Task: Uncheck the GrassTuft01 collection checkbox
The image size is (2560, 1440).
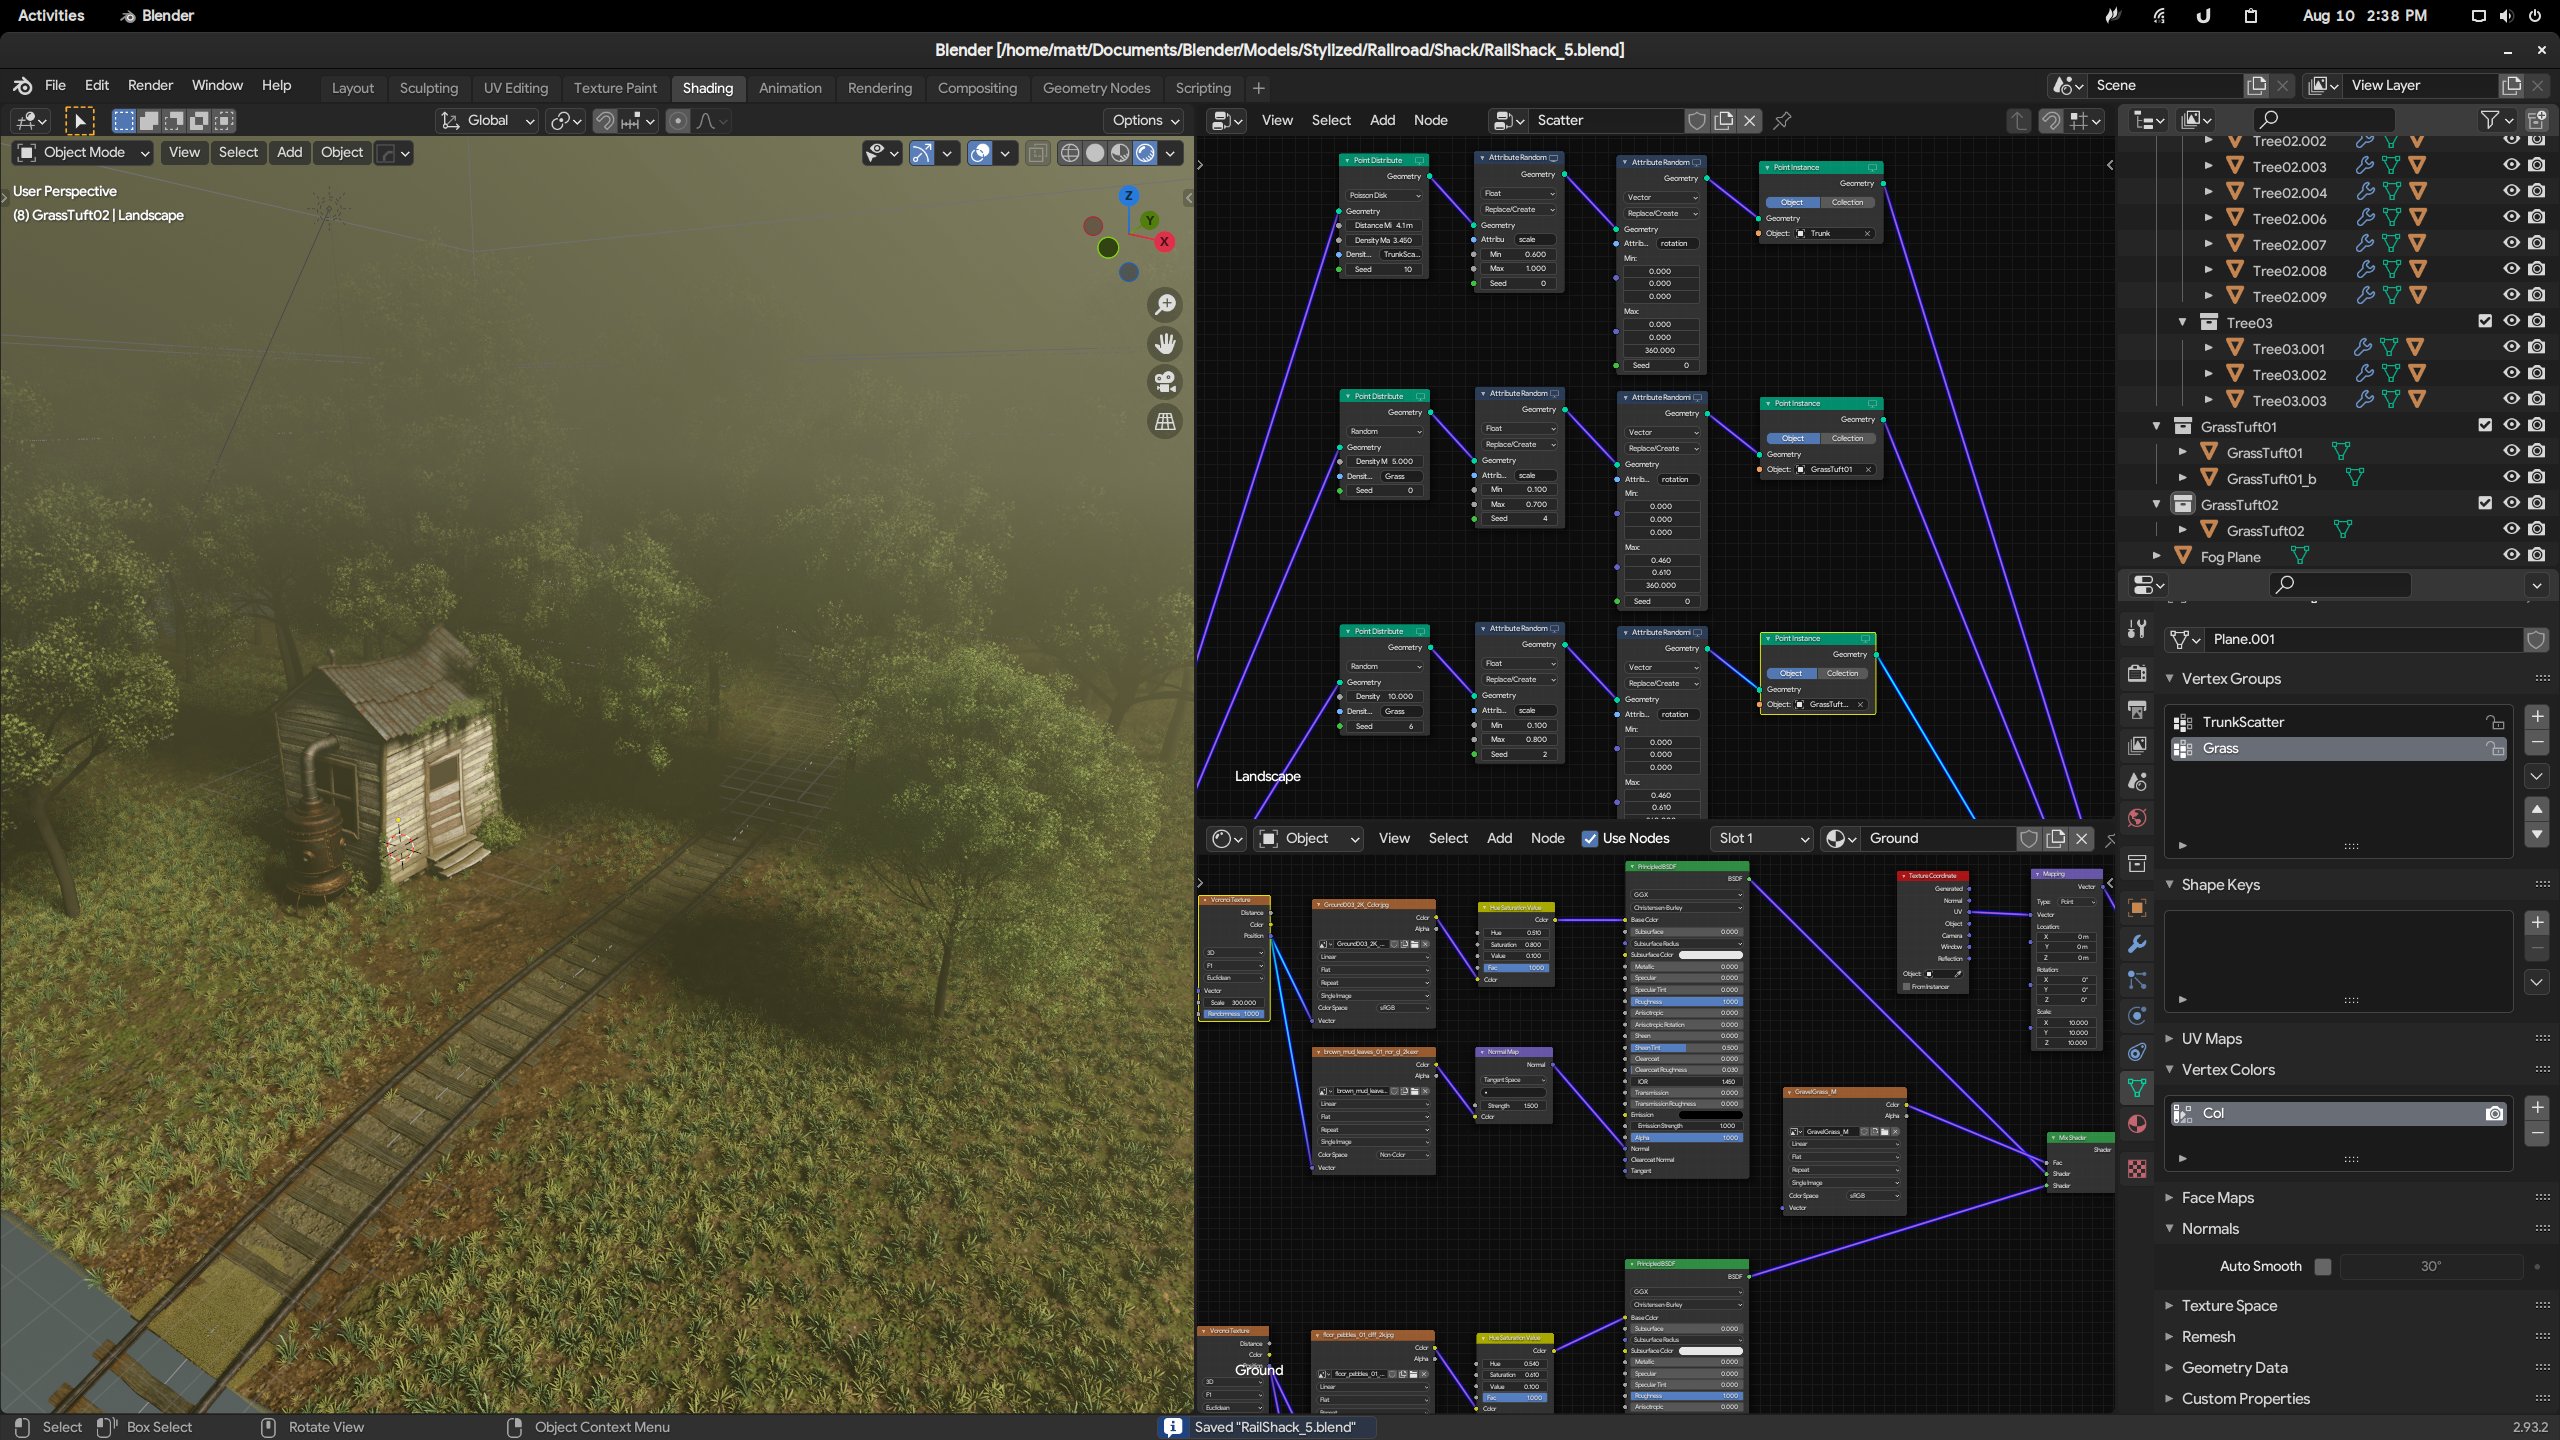Action: click(2485, 425)
